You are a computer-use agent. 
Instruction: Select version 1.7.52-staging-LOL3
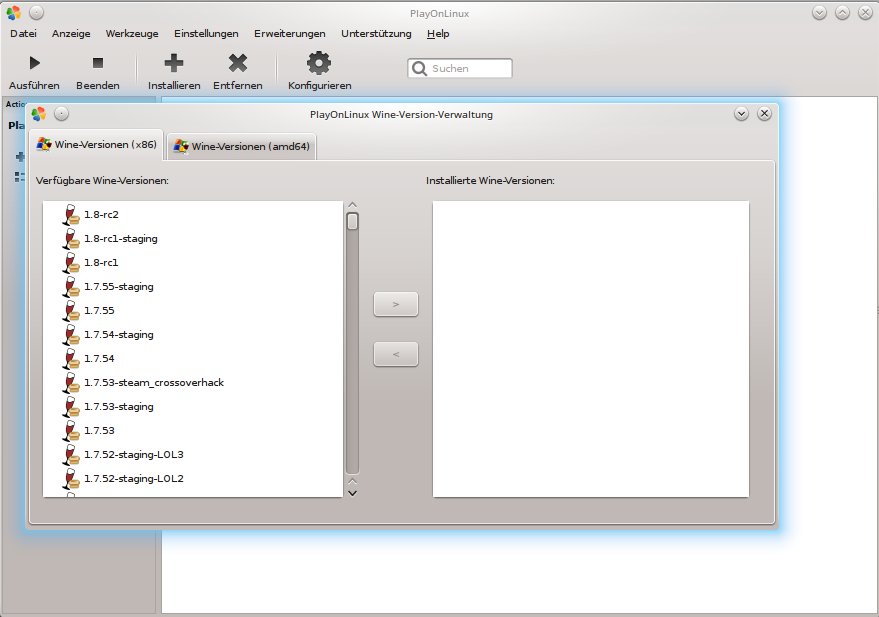tap(134, 455)
